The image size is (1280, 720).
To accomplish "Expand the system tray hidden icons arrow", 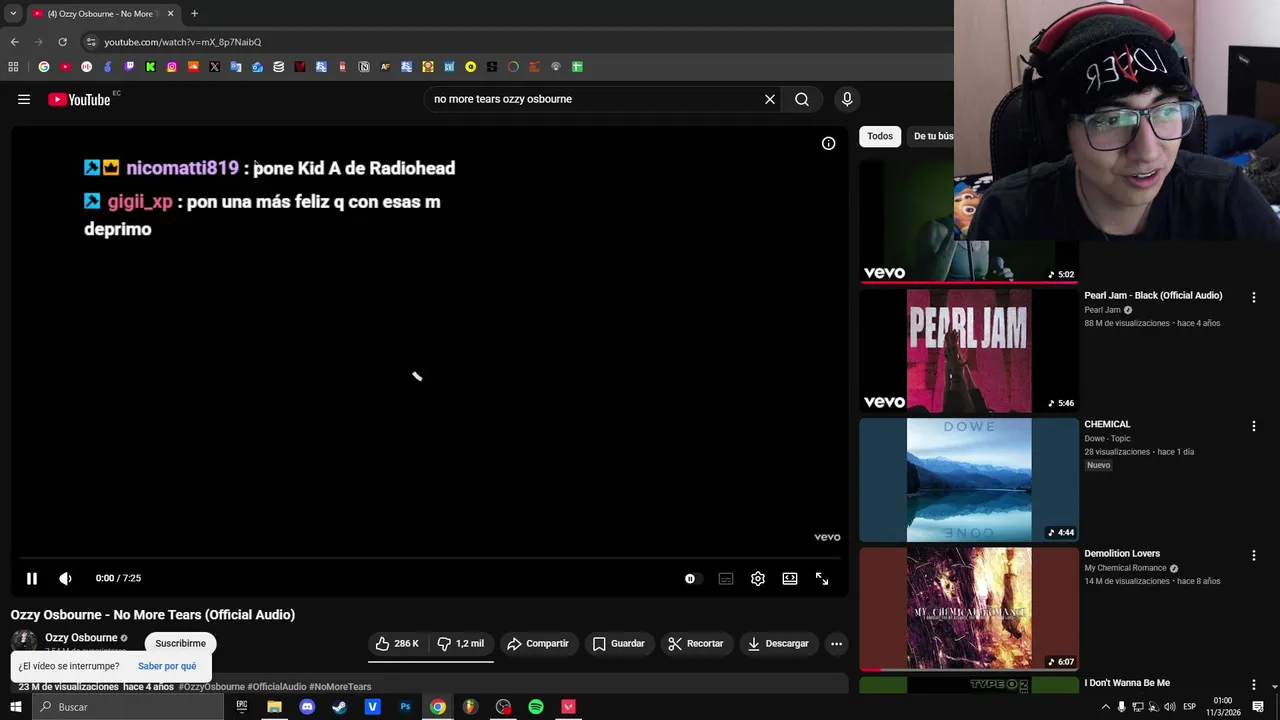I will 1105,707.
